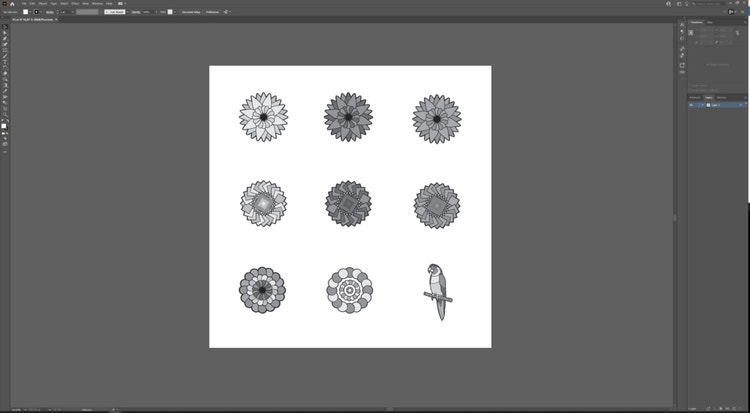Click the Asset Export panel icon
This screenshot has height=413, width=750.
pyautogui.click(x=682, y=65)
